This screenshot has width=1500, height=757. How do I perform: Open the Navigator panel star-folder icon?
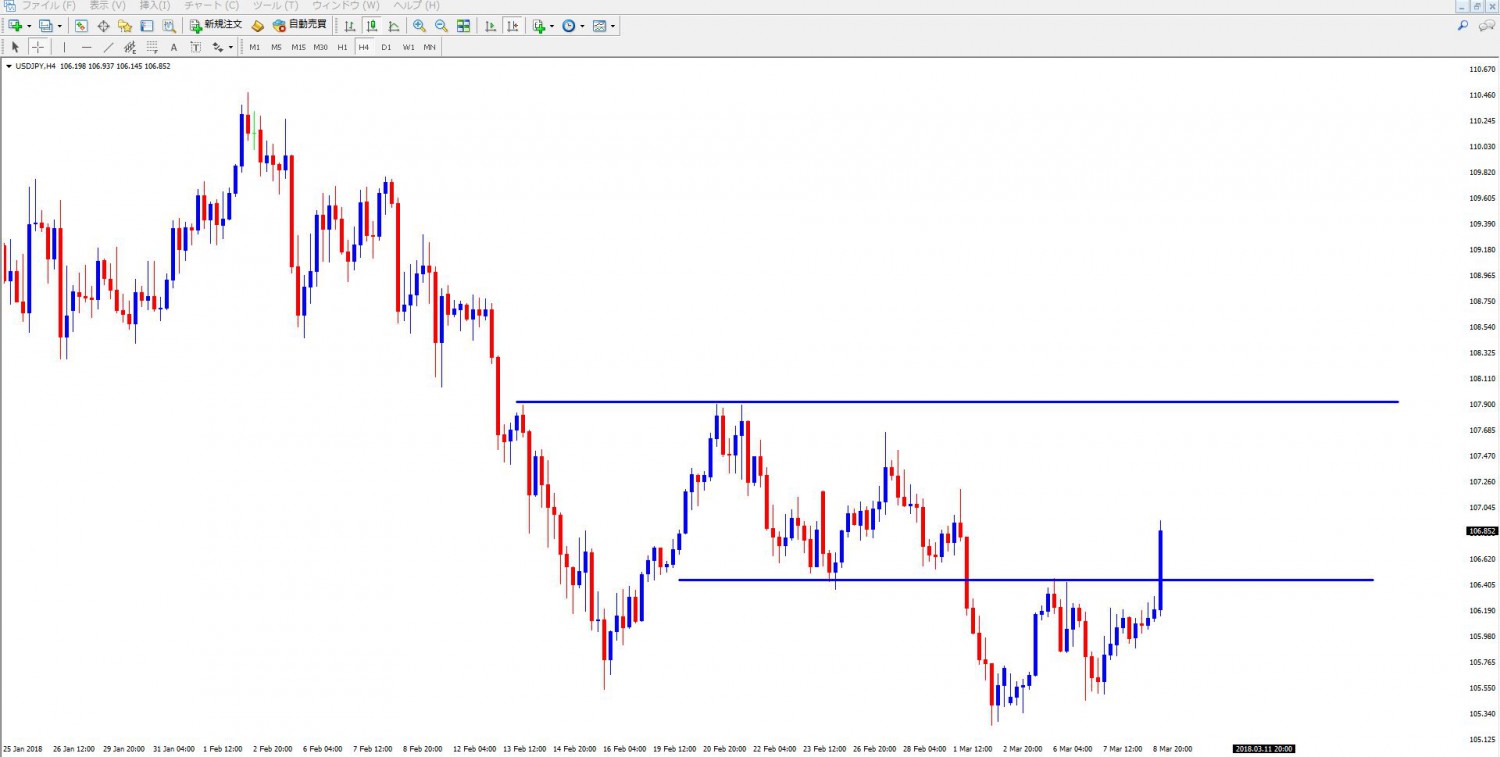pyautogui.click(x=124, y=25)
